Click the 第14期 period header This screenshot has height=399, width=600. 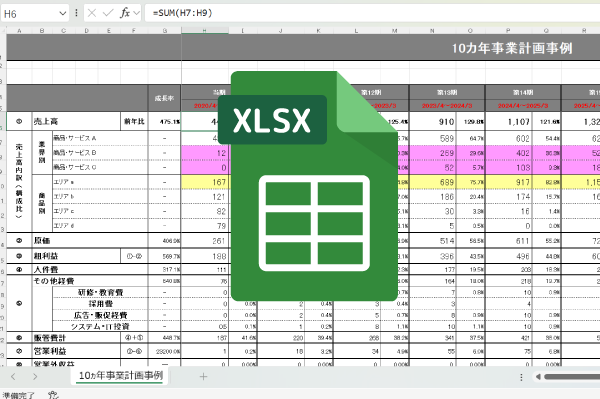pyautogui.click(x=523, y=93)
